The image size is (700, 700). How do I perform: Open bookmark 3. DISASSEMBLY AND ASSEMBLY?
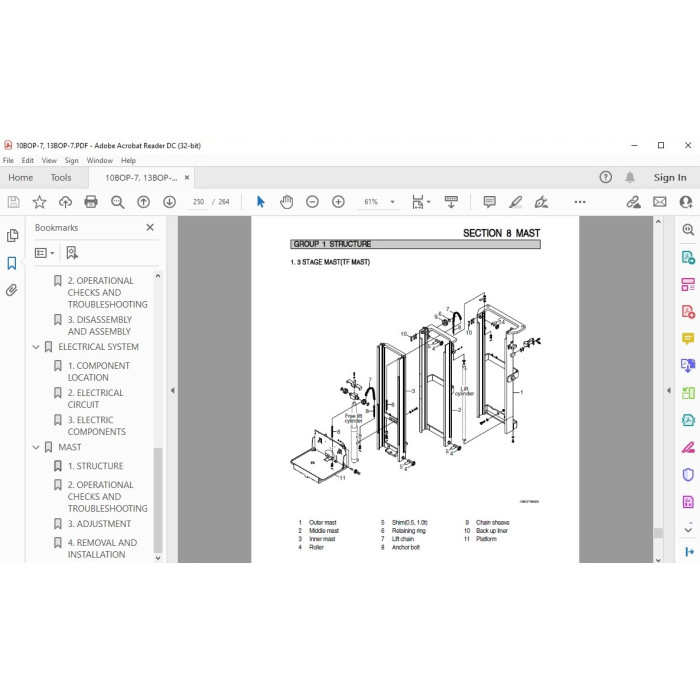pyautogui.click(x=100, y=325)
